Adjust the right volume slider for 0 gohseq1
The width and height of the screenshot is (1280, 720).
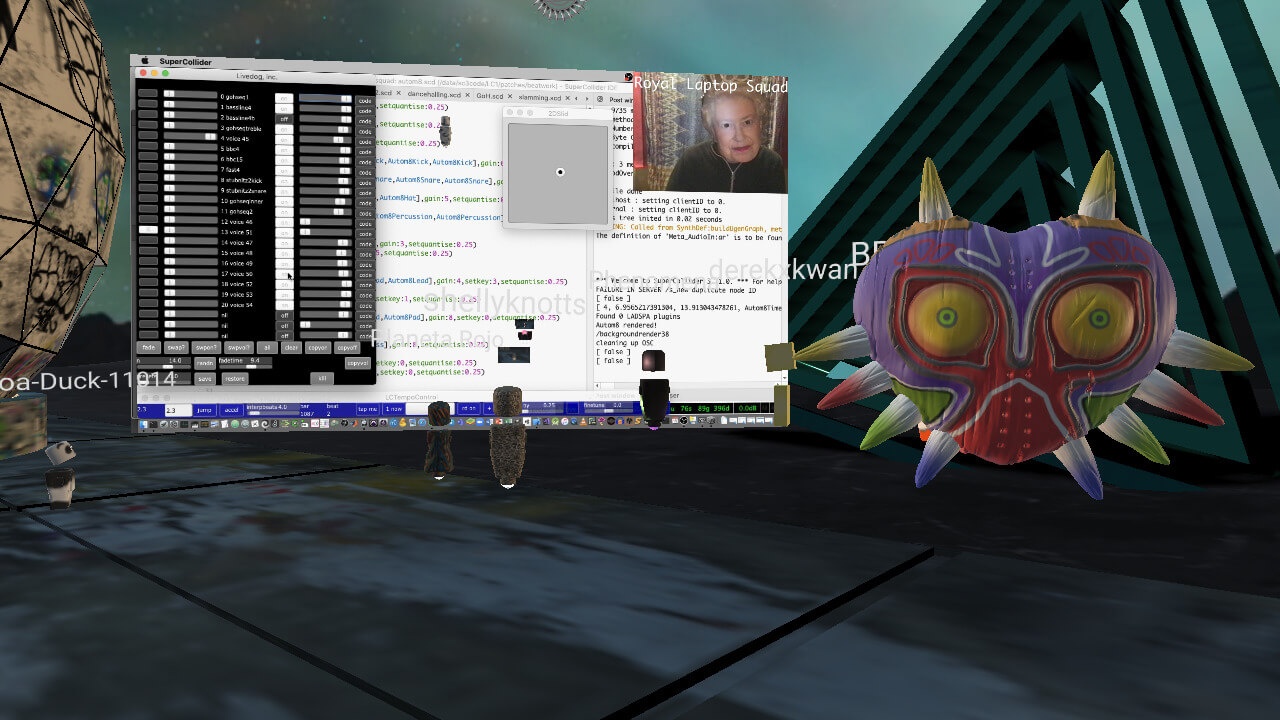point(326,98)
